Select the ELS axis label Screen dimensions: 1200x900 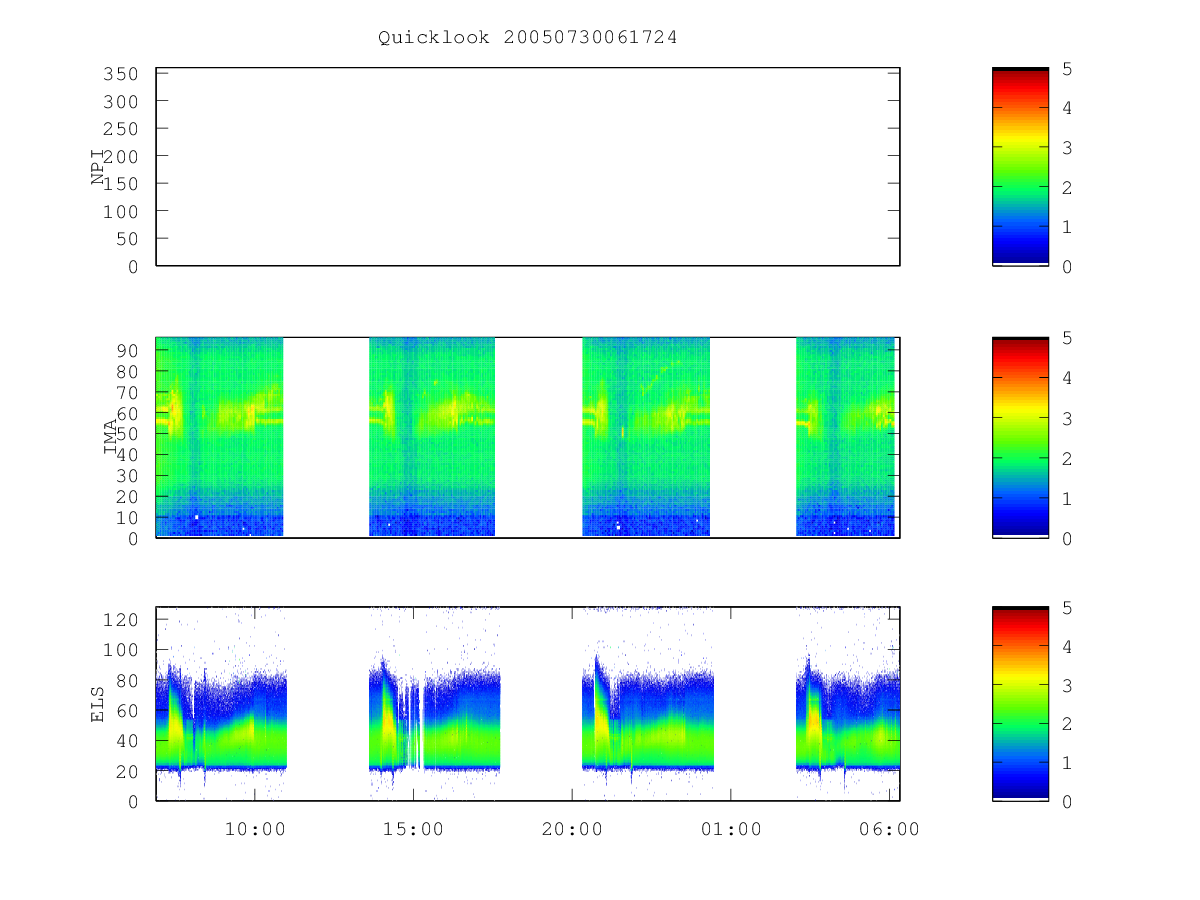tap(98, 703)
